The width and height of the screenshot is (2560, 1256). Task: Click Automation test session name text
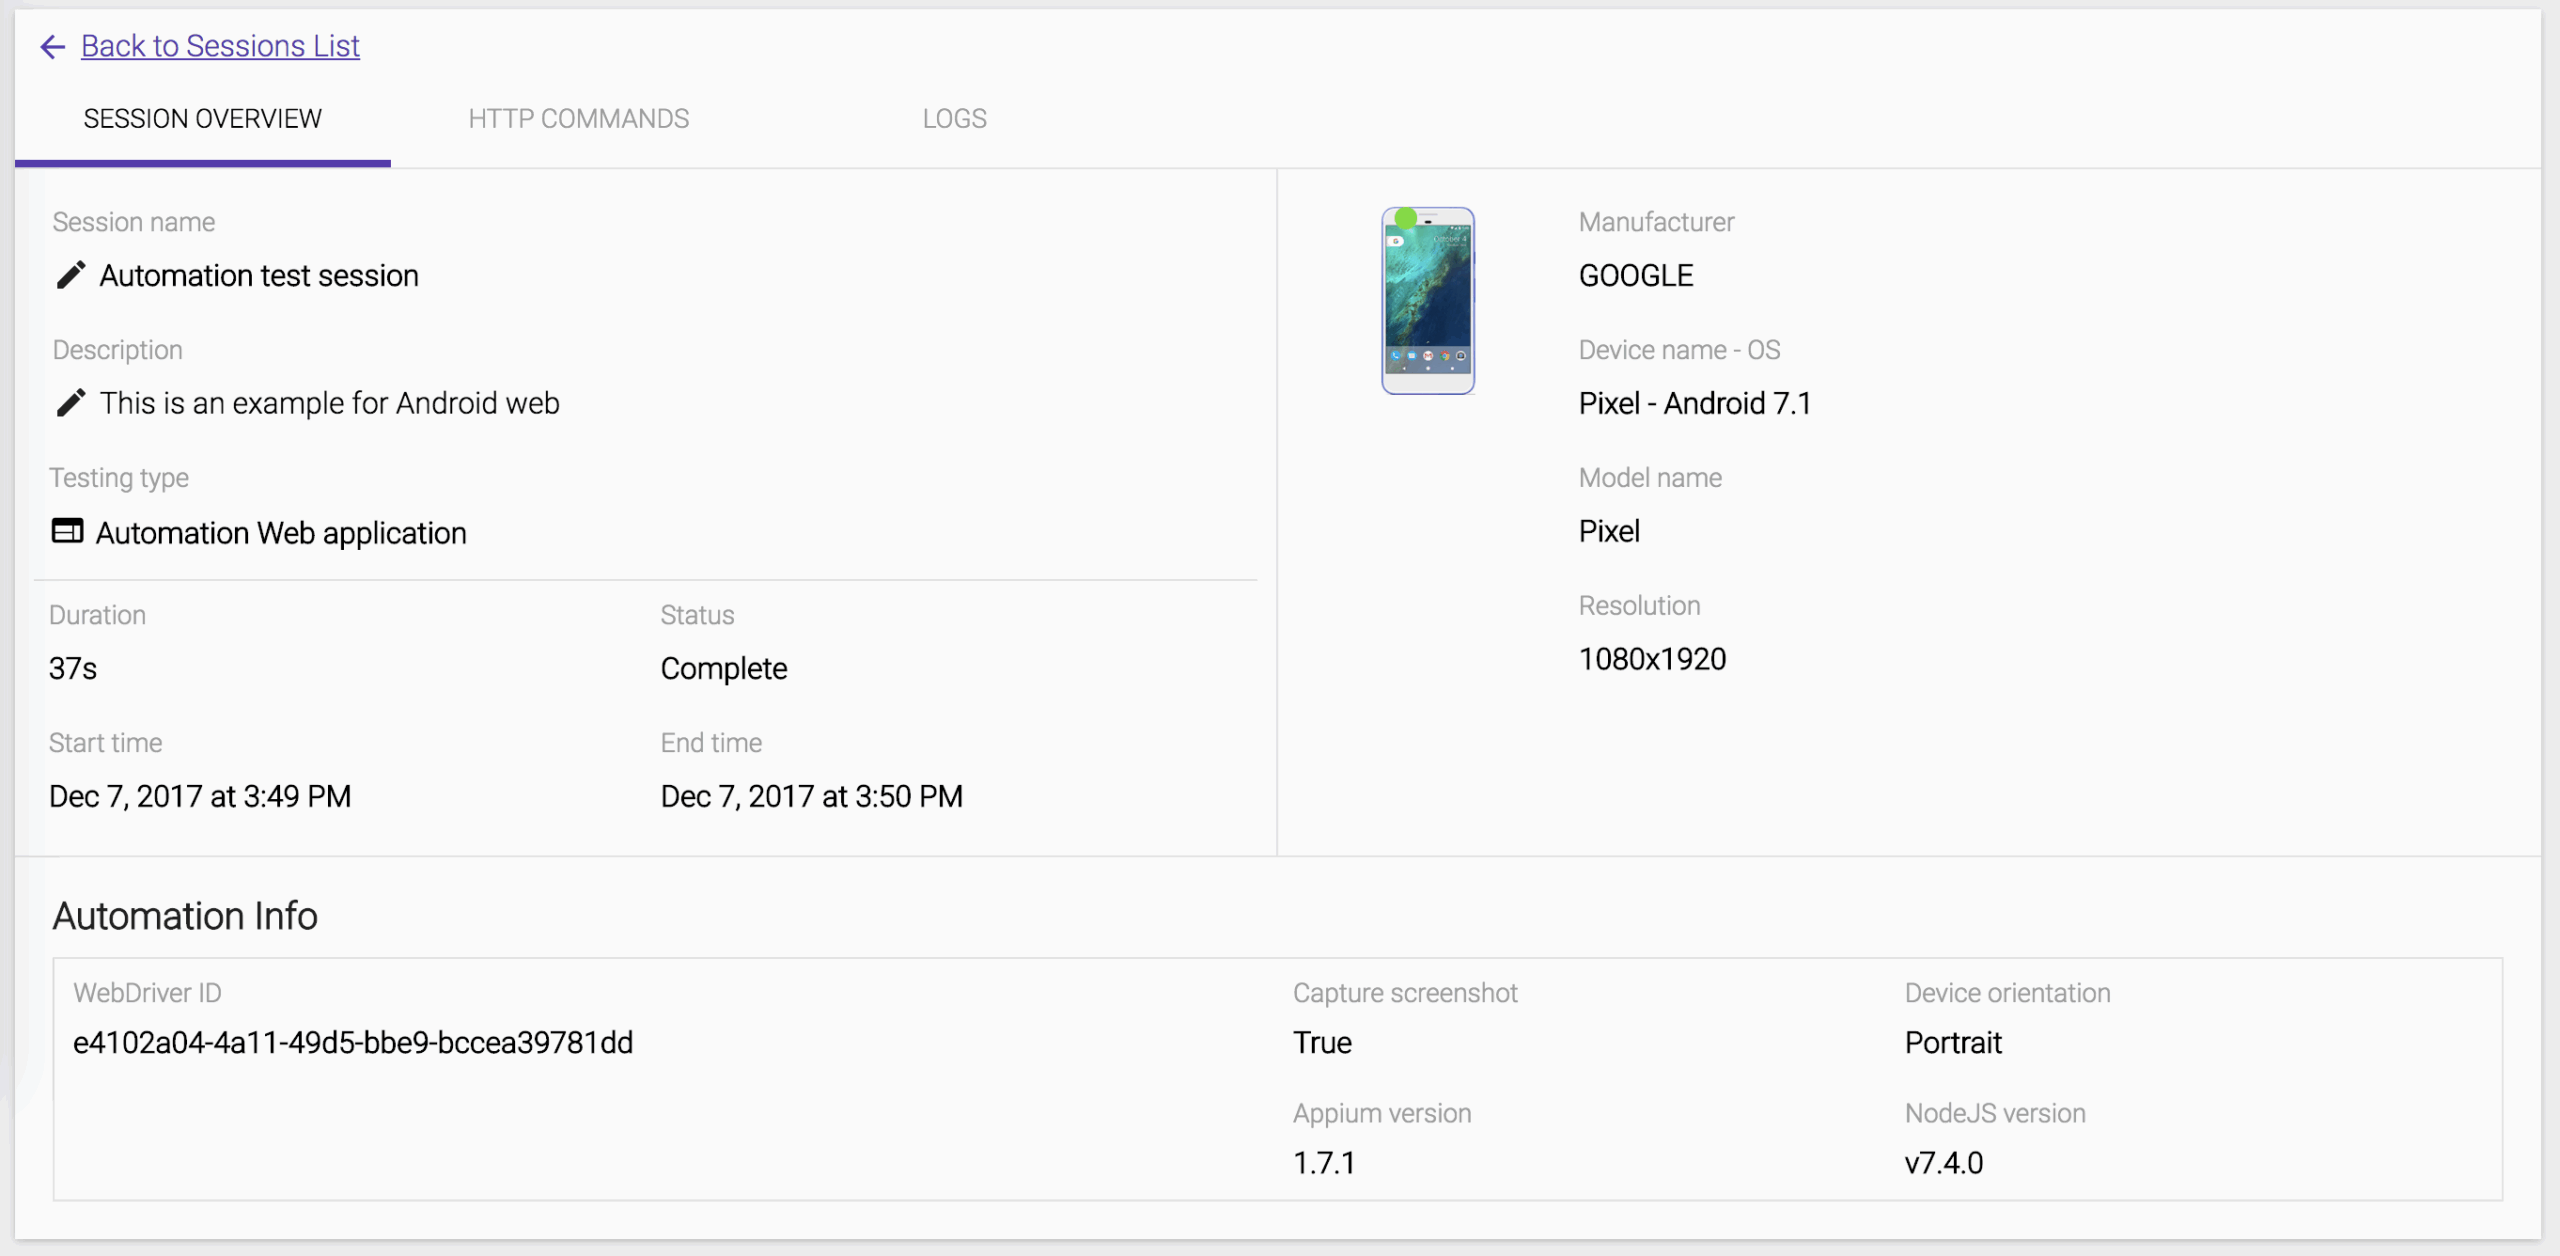pyautogui.click(x=259, y=276)
